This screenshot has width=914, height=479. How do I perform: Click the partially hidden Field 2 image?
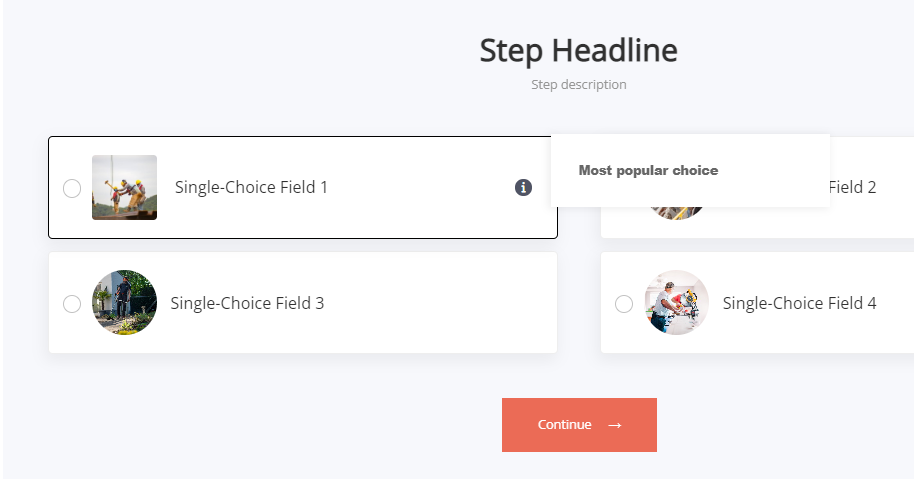point(676,213)
